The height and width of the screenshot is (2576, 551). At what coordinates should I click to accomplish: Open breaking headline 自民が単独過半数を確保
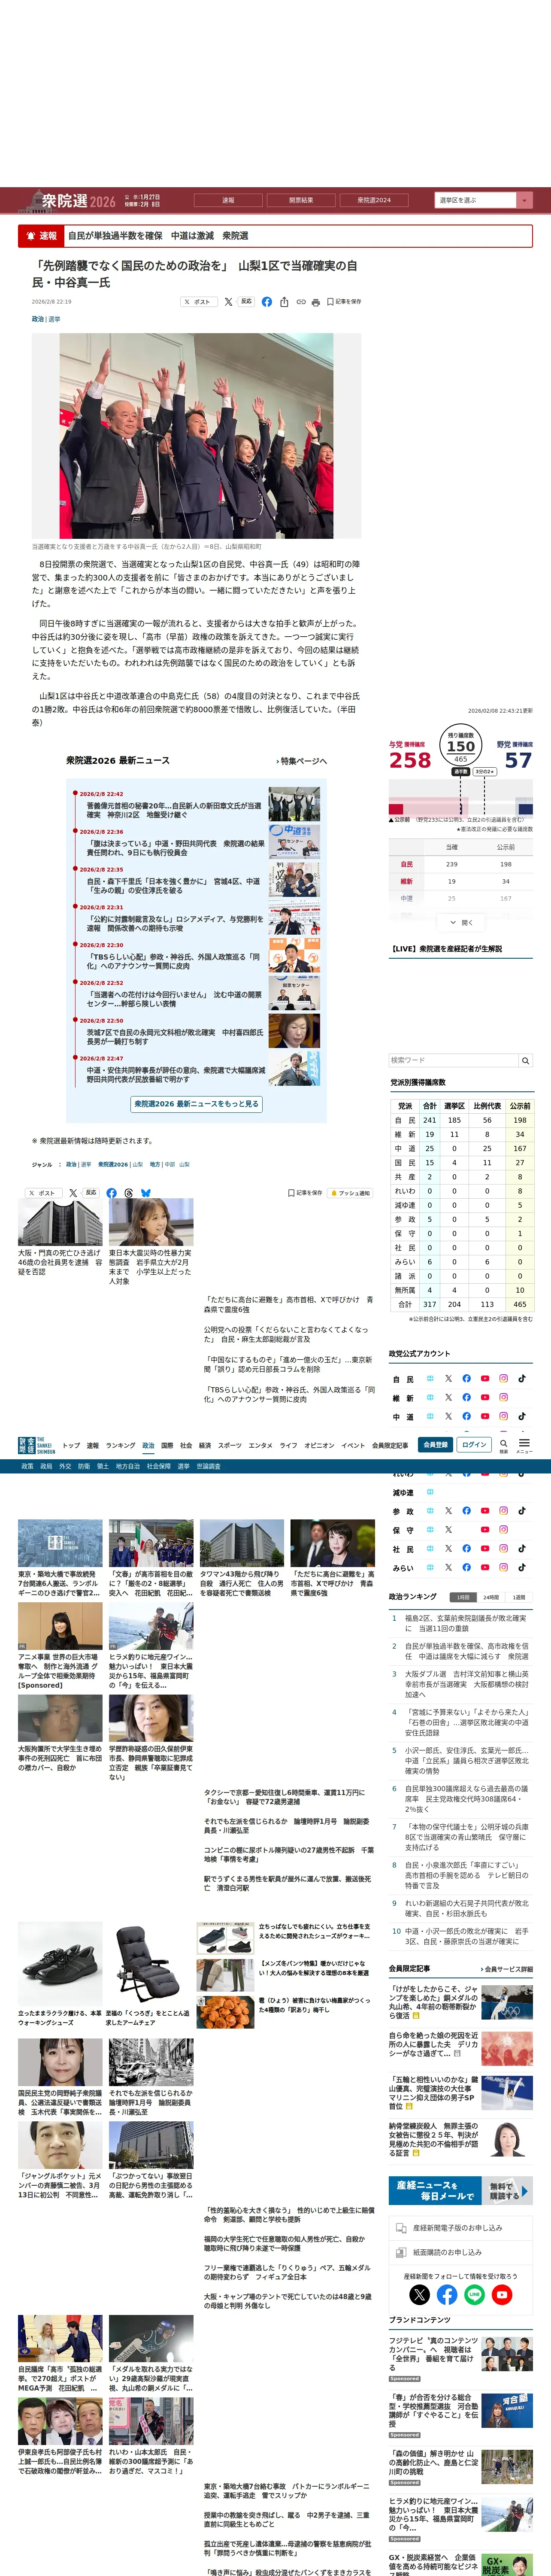(x=158, y=236)
